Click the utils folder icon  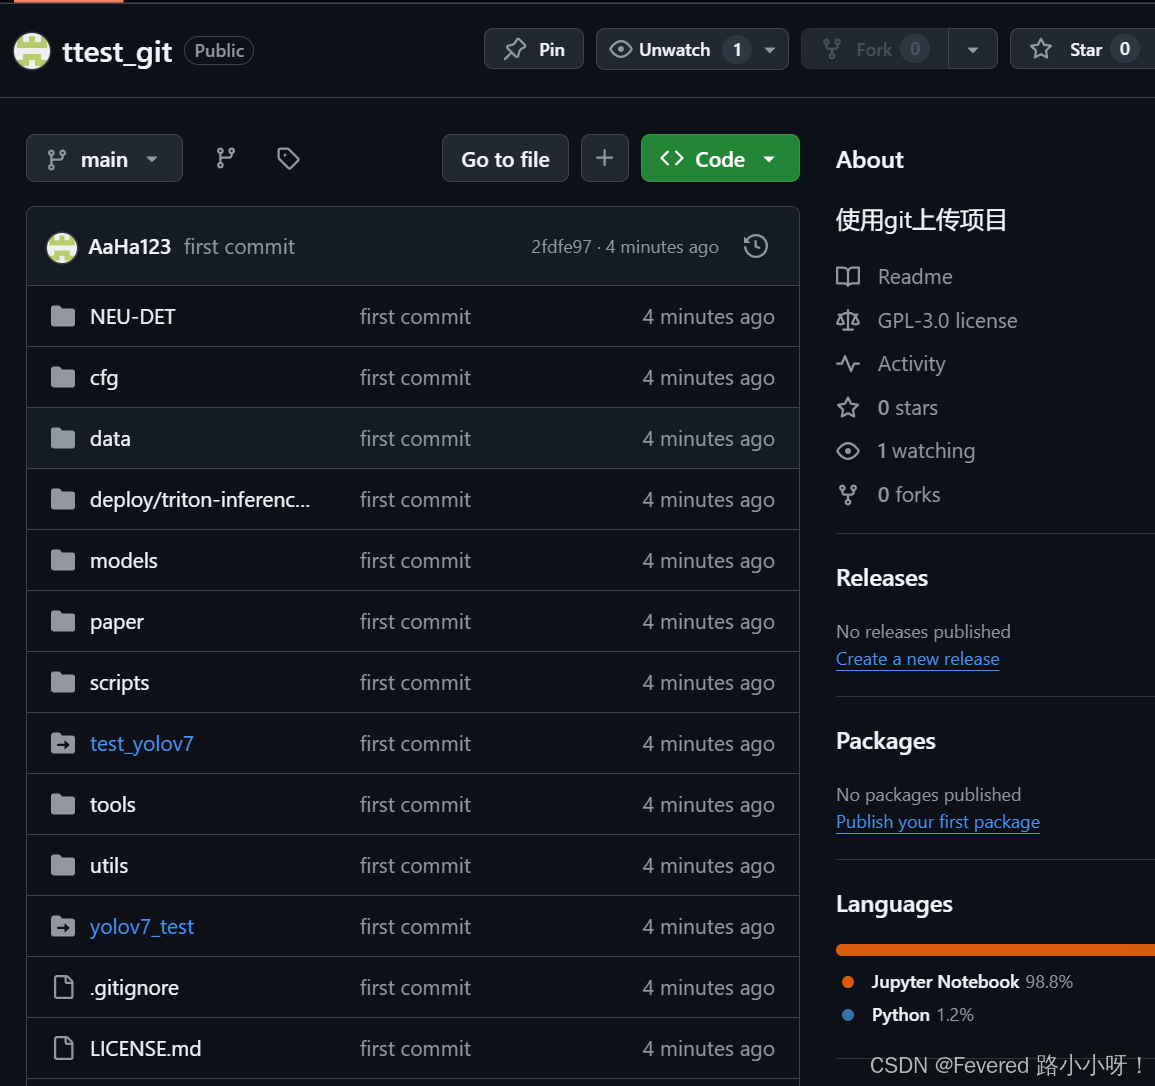[x=63, y=866]
